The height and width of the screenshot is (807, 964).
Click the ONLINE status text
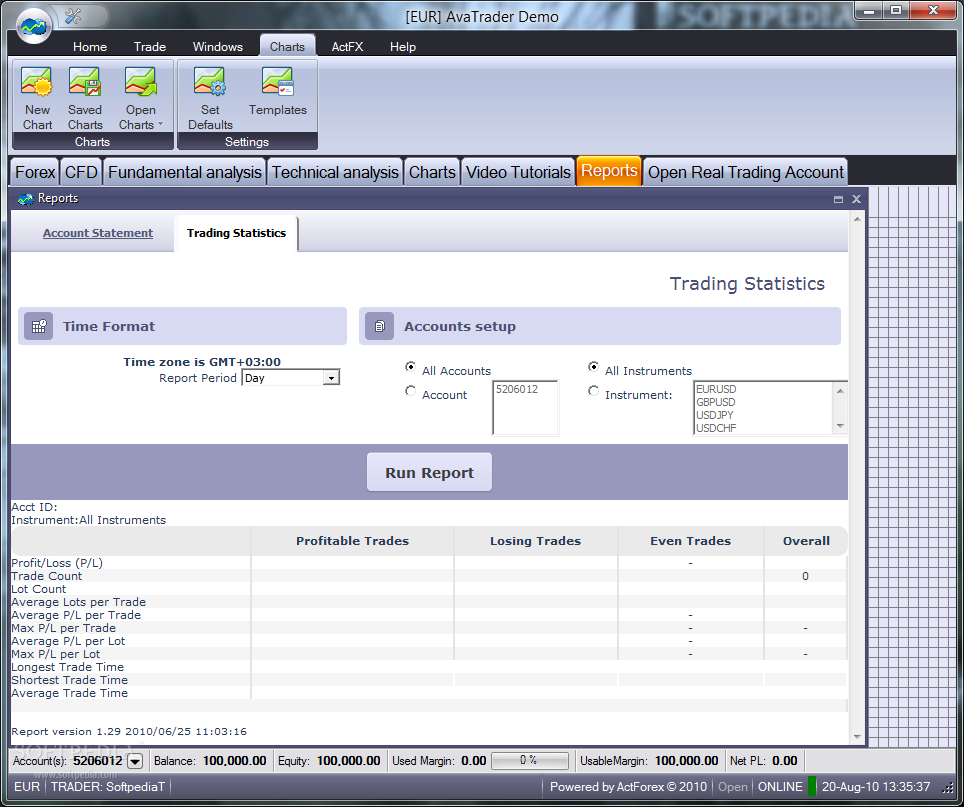tap(780, 787)
